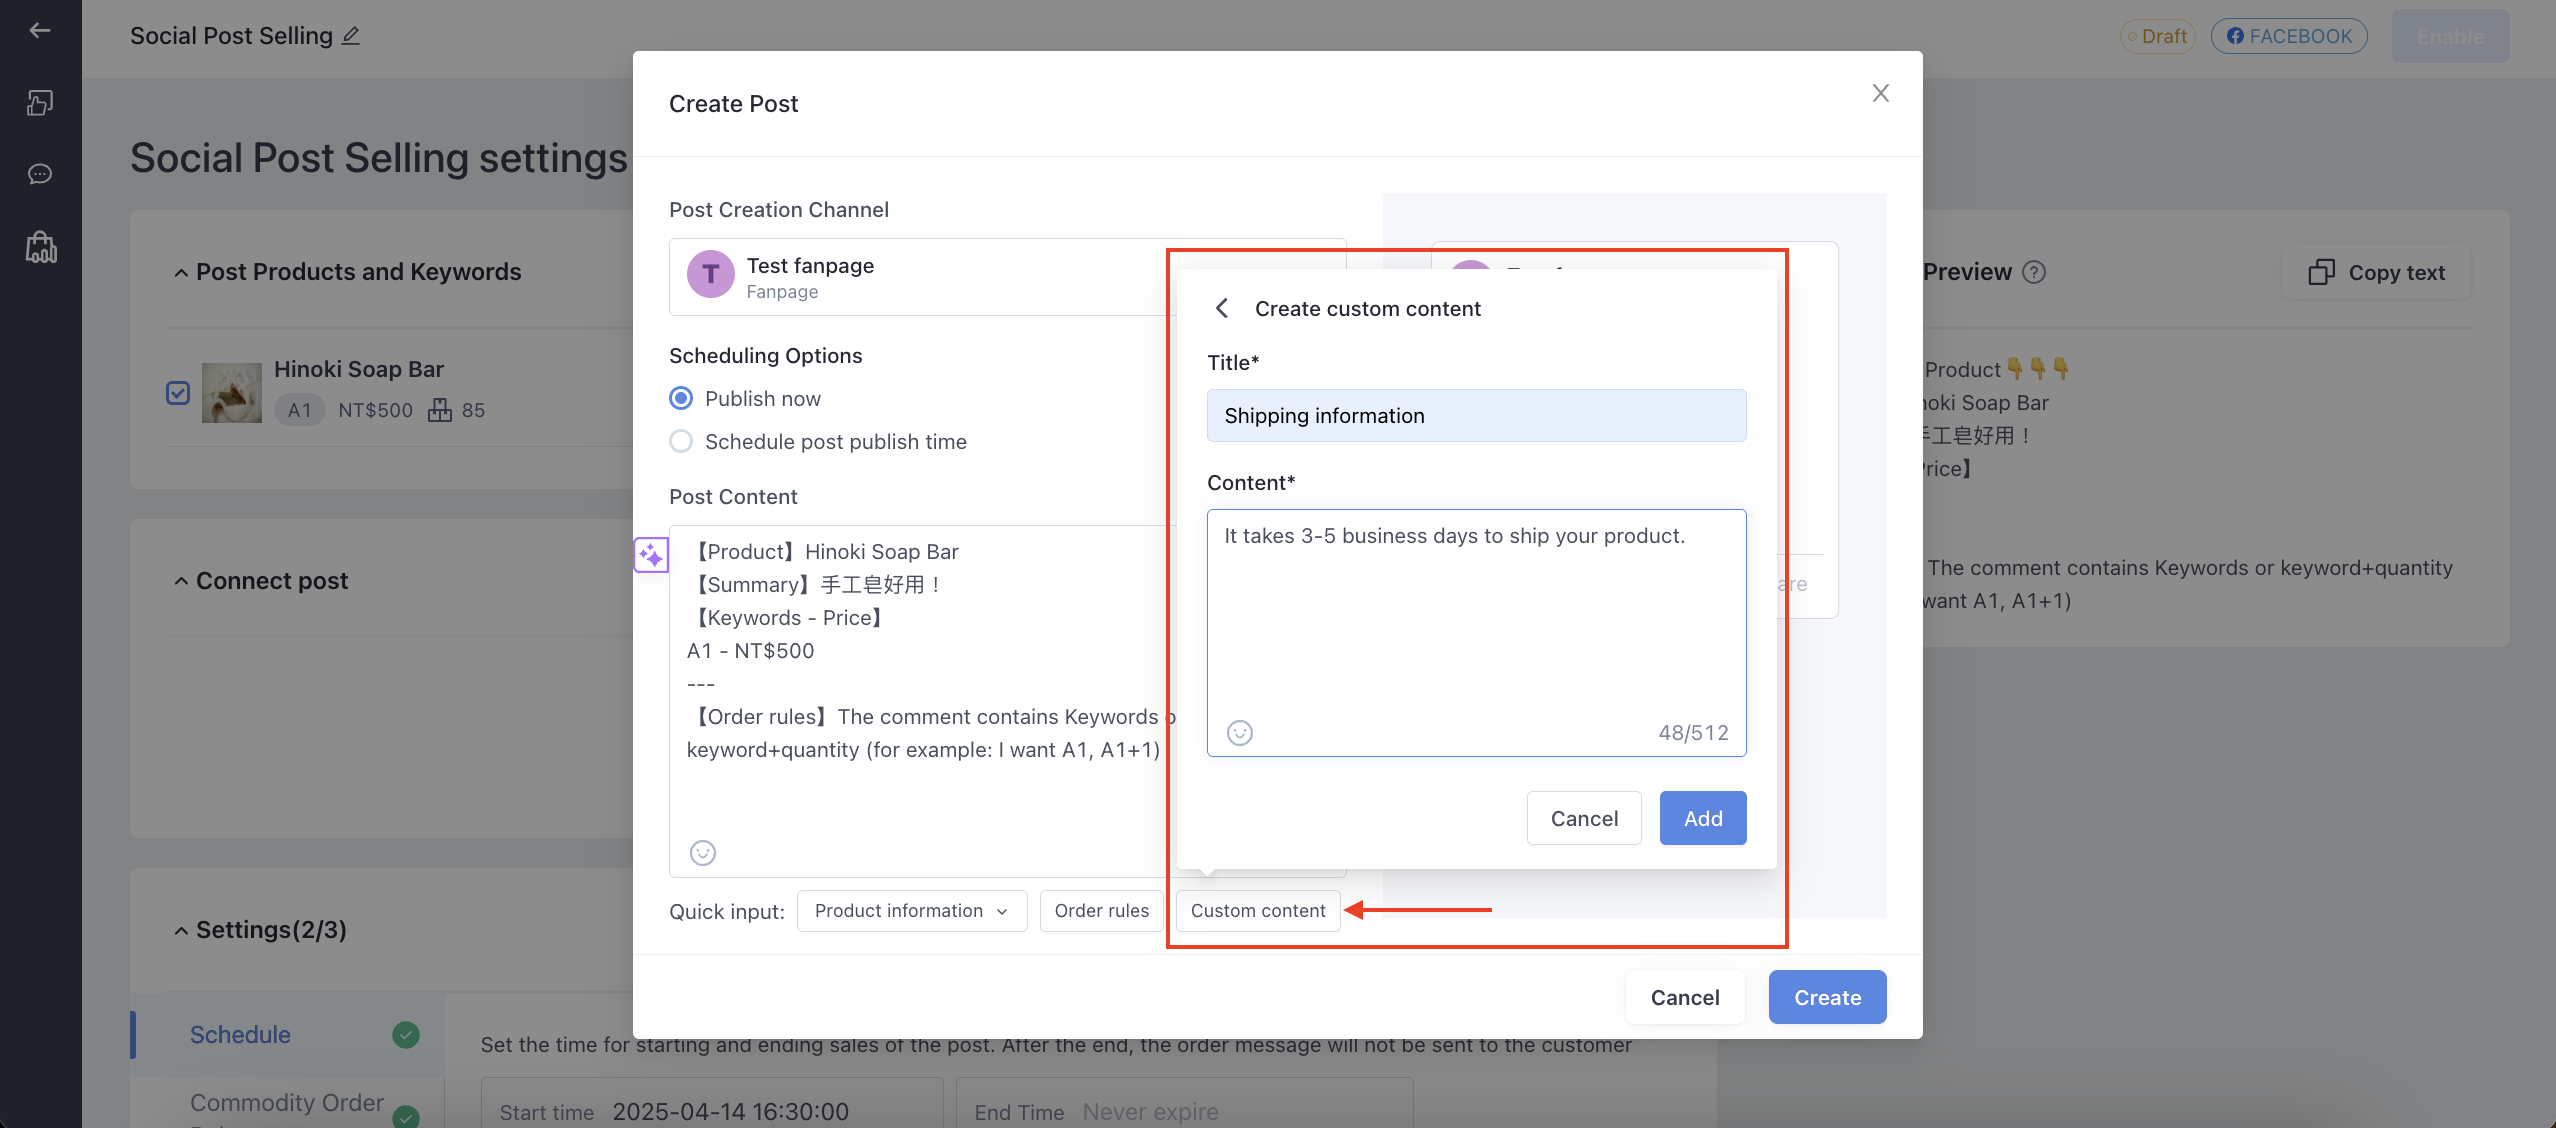Click the Copy text button
The image size is (2556, 1128).
[2376, 273]
